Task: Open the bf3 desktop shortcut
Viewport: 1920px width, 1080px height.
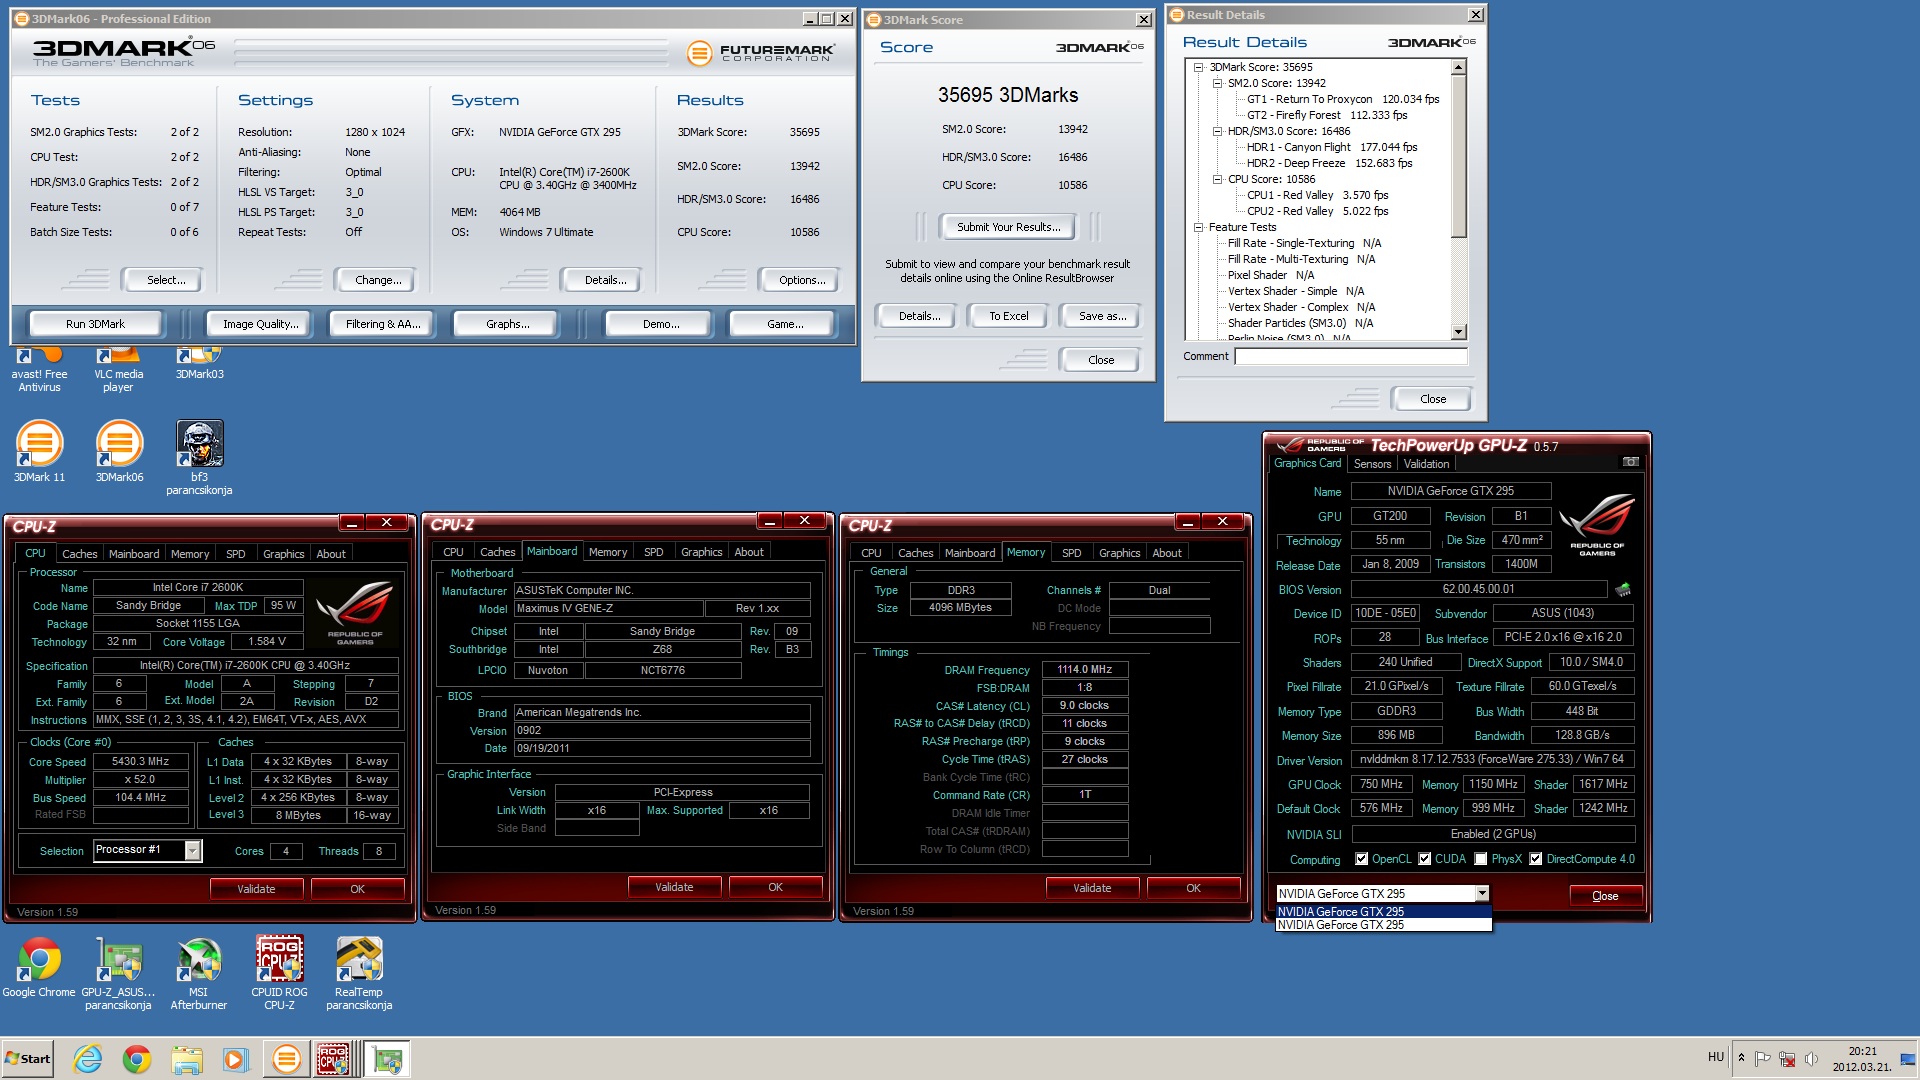Action: (199, 444)
